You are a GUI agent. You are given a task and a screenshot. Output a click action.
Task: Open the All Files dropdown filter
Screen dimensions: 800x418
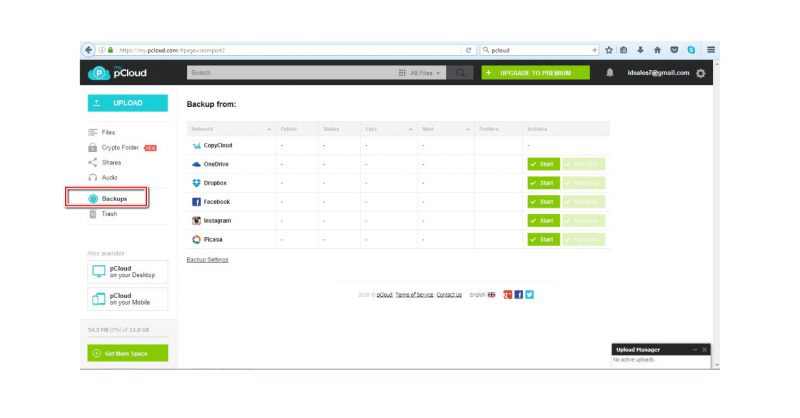tap(419, 73)
